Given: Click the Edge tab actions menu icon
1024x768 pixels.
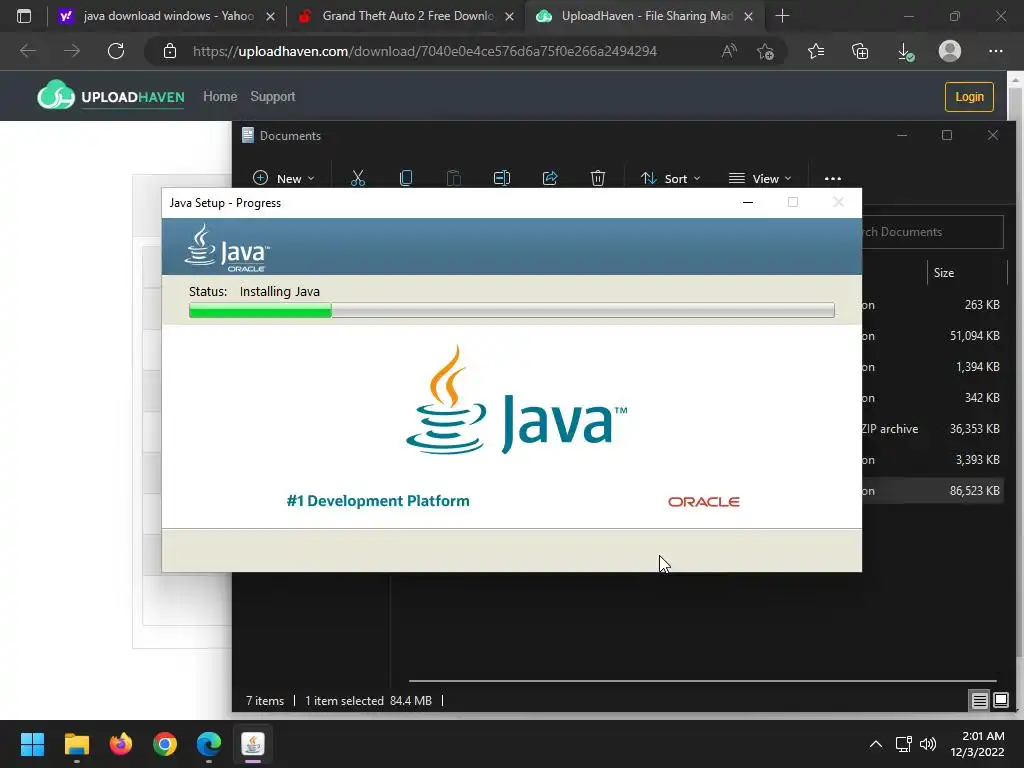Looking at the screenshot, I should pyautogui.click(x=24, y=16).
